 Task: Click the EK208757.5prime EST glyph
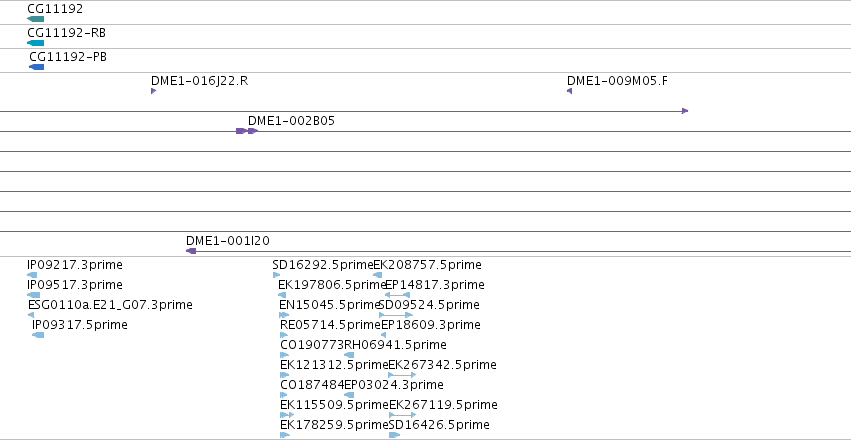377,275
